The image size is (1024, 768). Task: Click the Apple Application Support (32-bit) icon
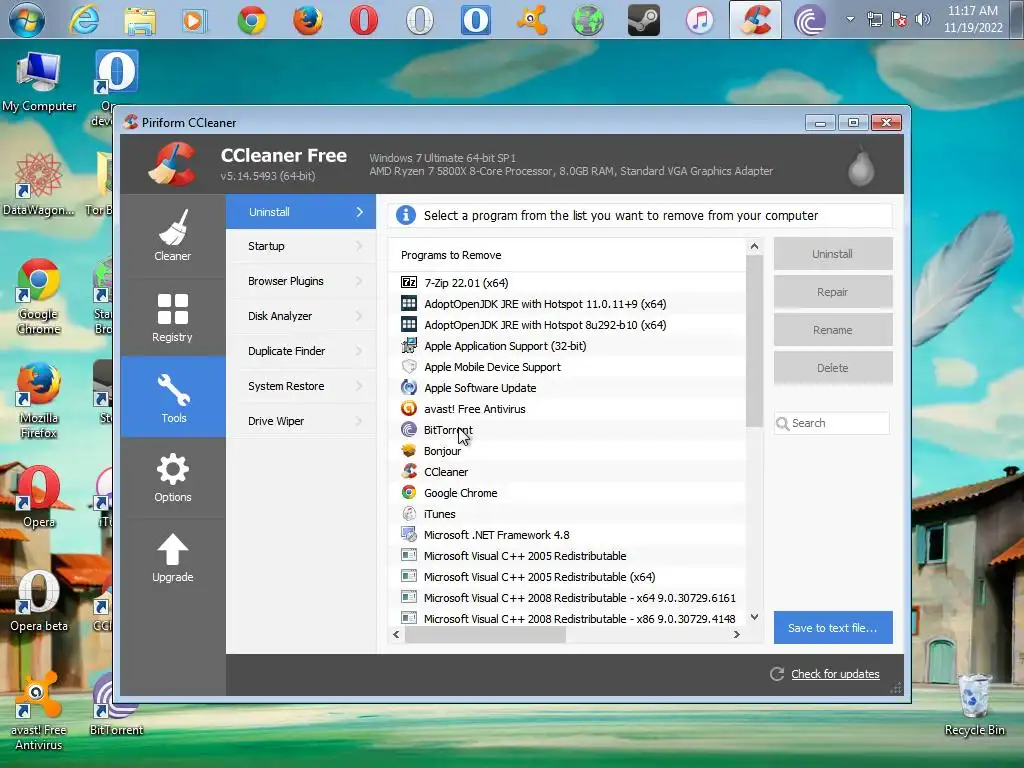409,345
